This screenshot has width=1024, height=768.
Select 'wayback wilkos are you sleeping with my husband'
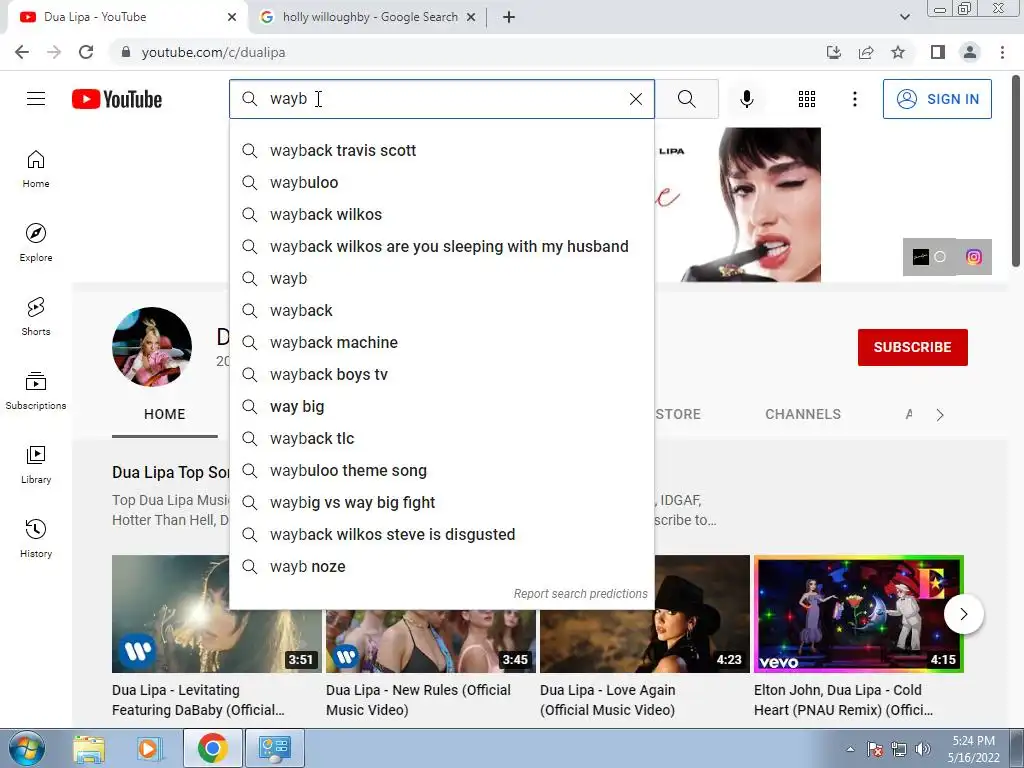(441, 246)
